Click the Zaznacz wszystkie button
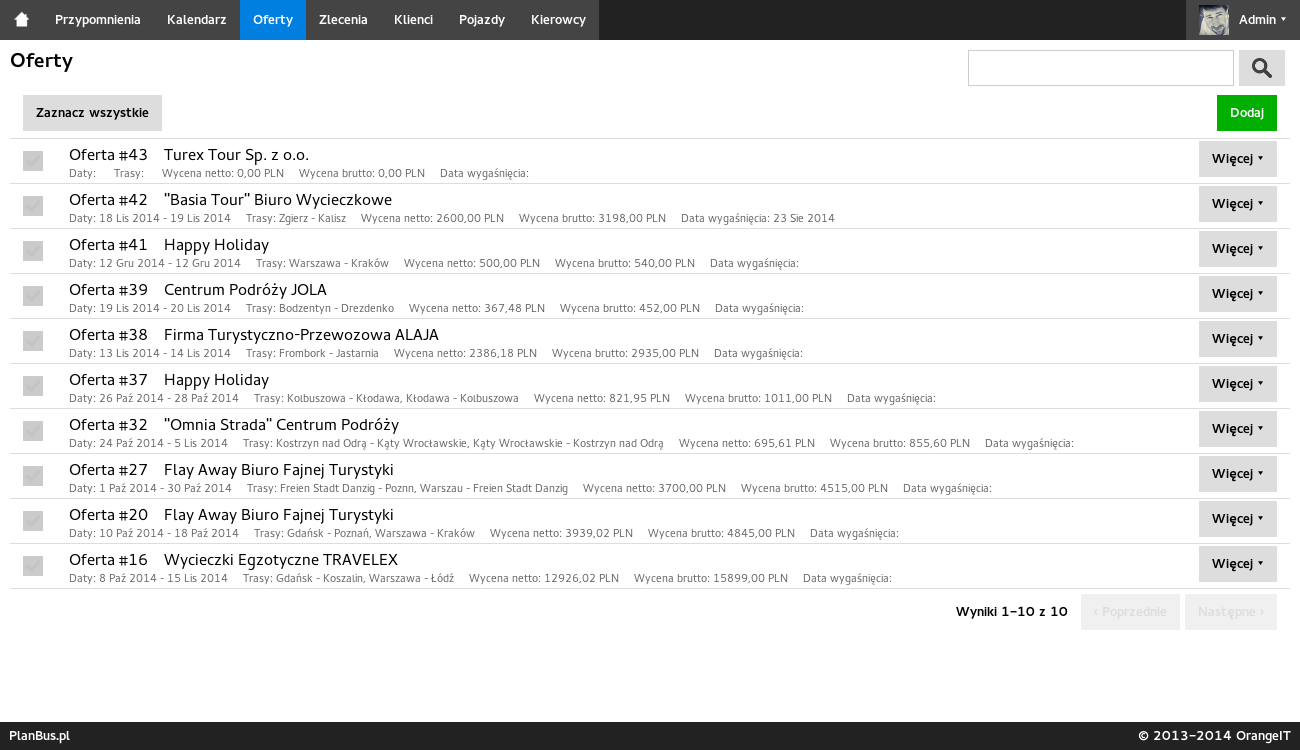 [x=92, y=113]
